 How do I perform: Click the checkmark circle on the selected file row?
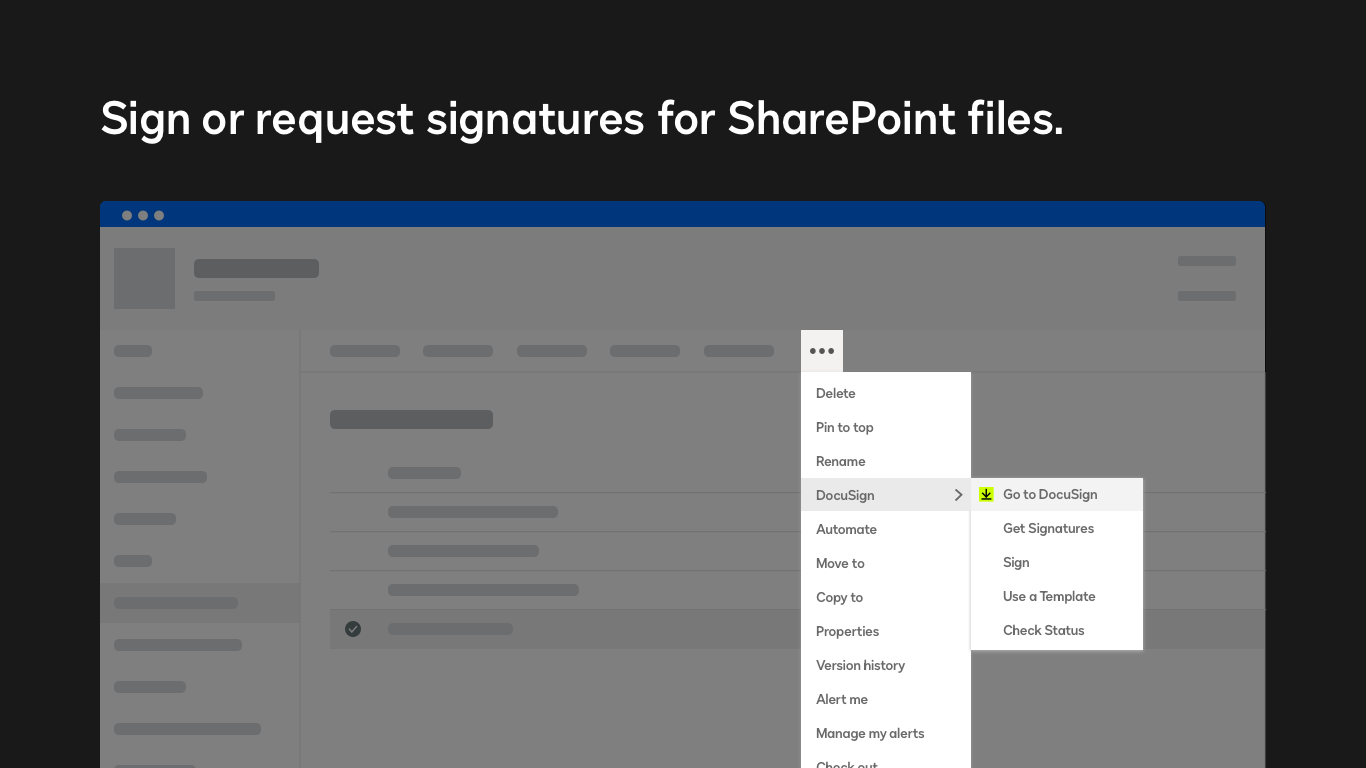point(352,628)
